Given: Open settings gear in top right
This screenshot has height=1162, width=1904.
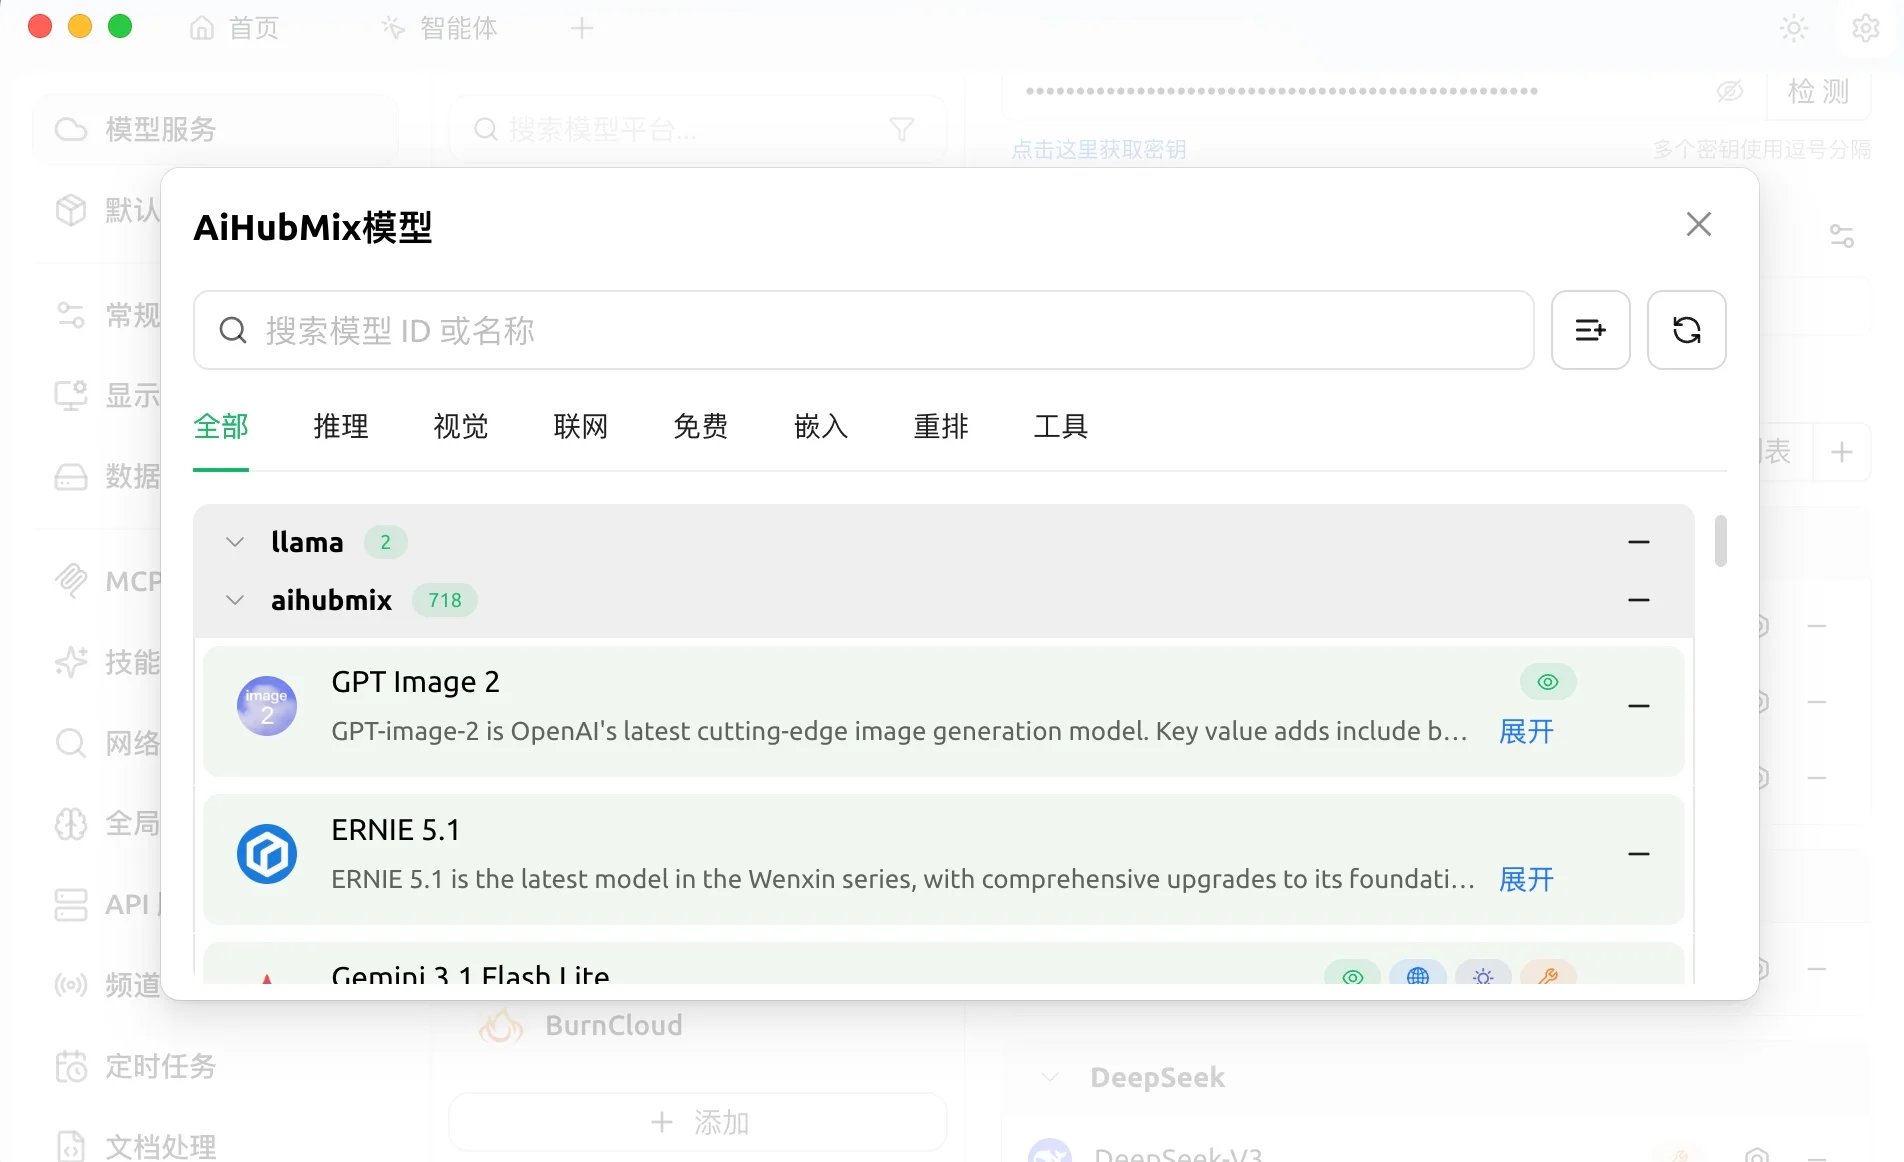Looking at the screenshot, I should click(x=1866, y=28).
